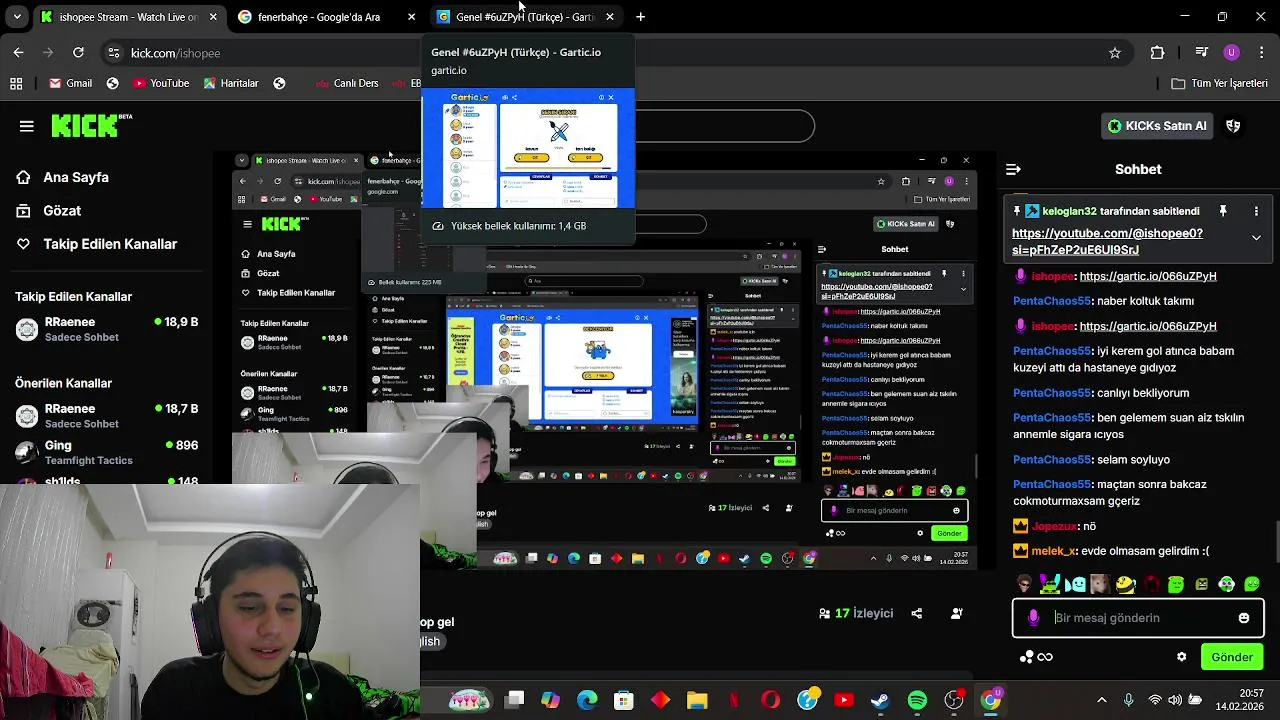The image size is (1280, 720).
Task: Open the pinned message three-dot menu
Action: (1256, 212)
